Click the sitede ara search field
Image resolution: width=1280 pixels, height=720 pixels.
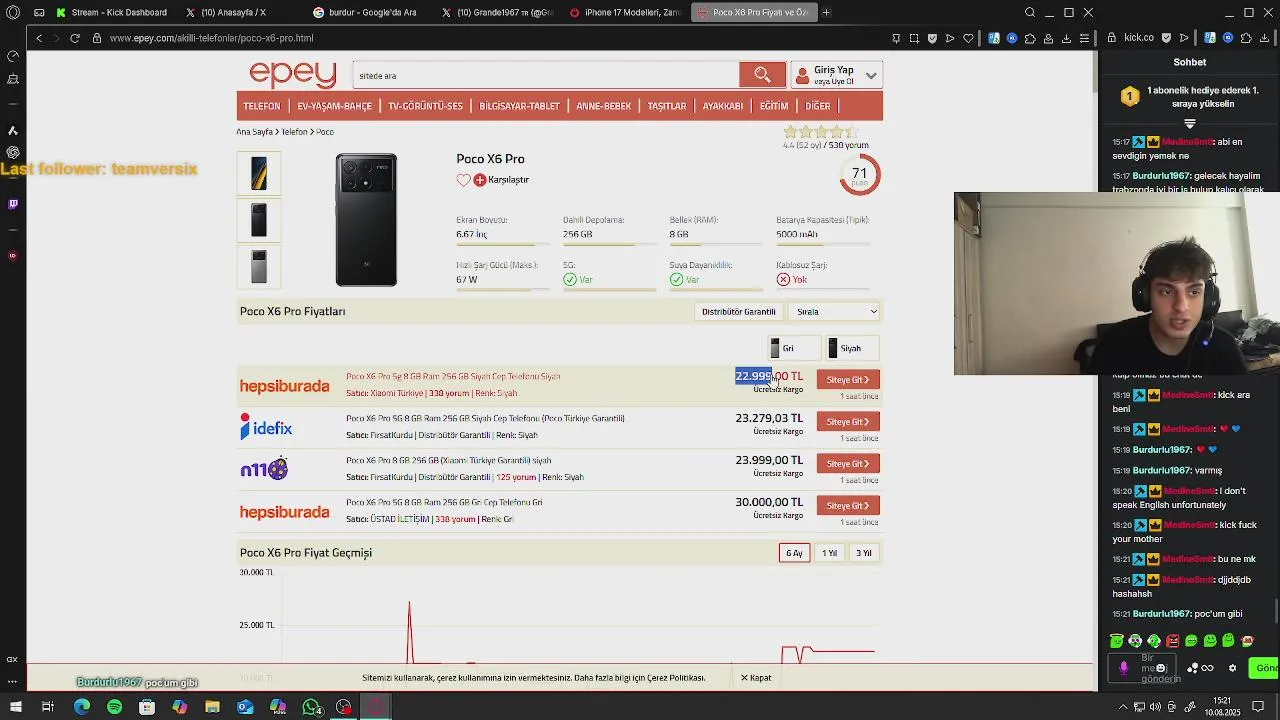(x=546, y=75)
